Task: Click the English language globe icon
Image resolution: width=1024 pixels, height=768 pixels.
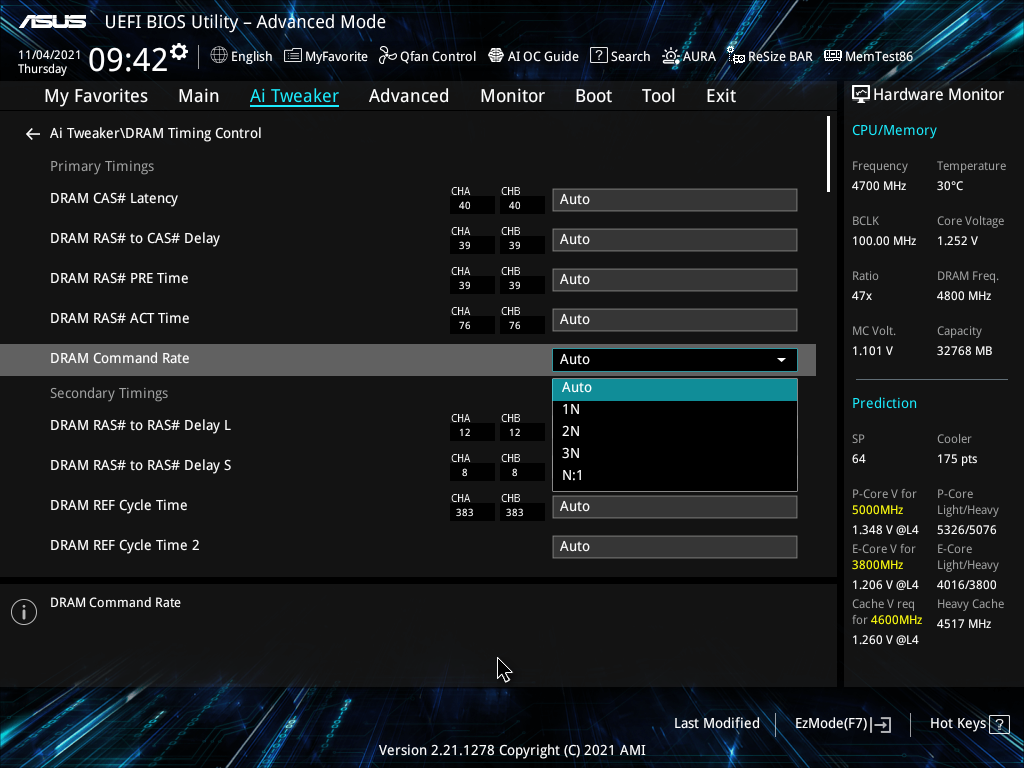Action: [219, 56]
